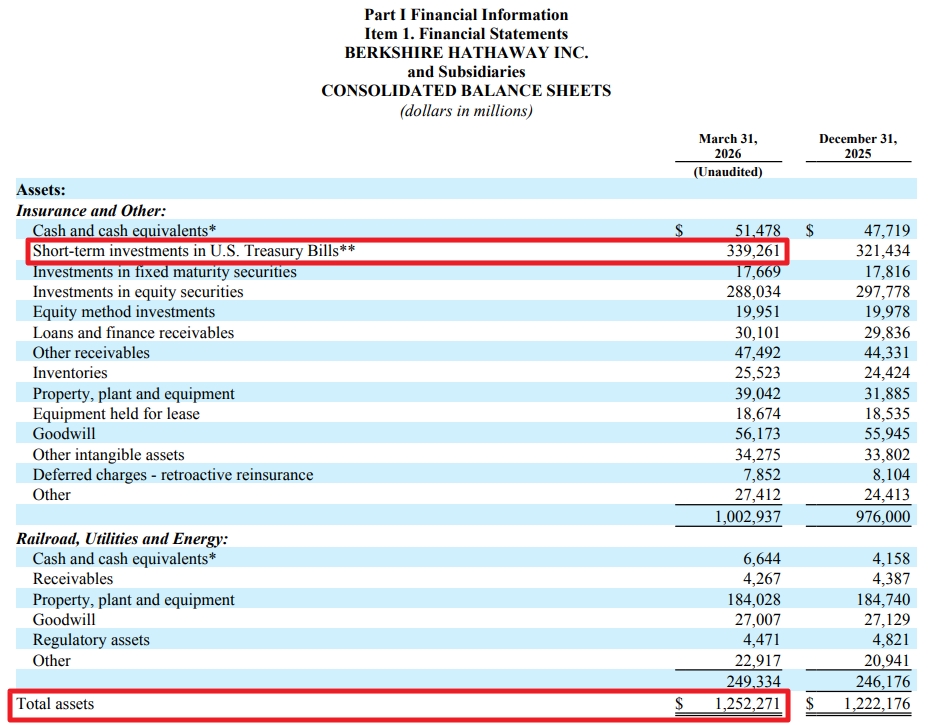Select the Total assets row label
Viewport: 936px width, 725px height.
pyautogui.click(x=55, y=704)
